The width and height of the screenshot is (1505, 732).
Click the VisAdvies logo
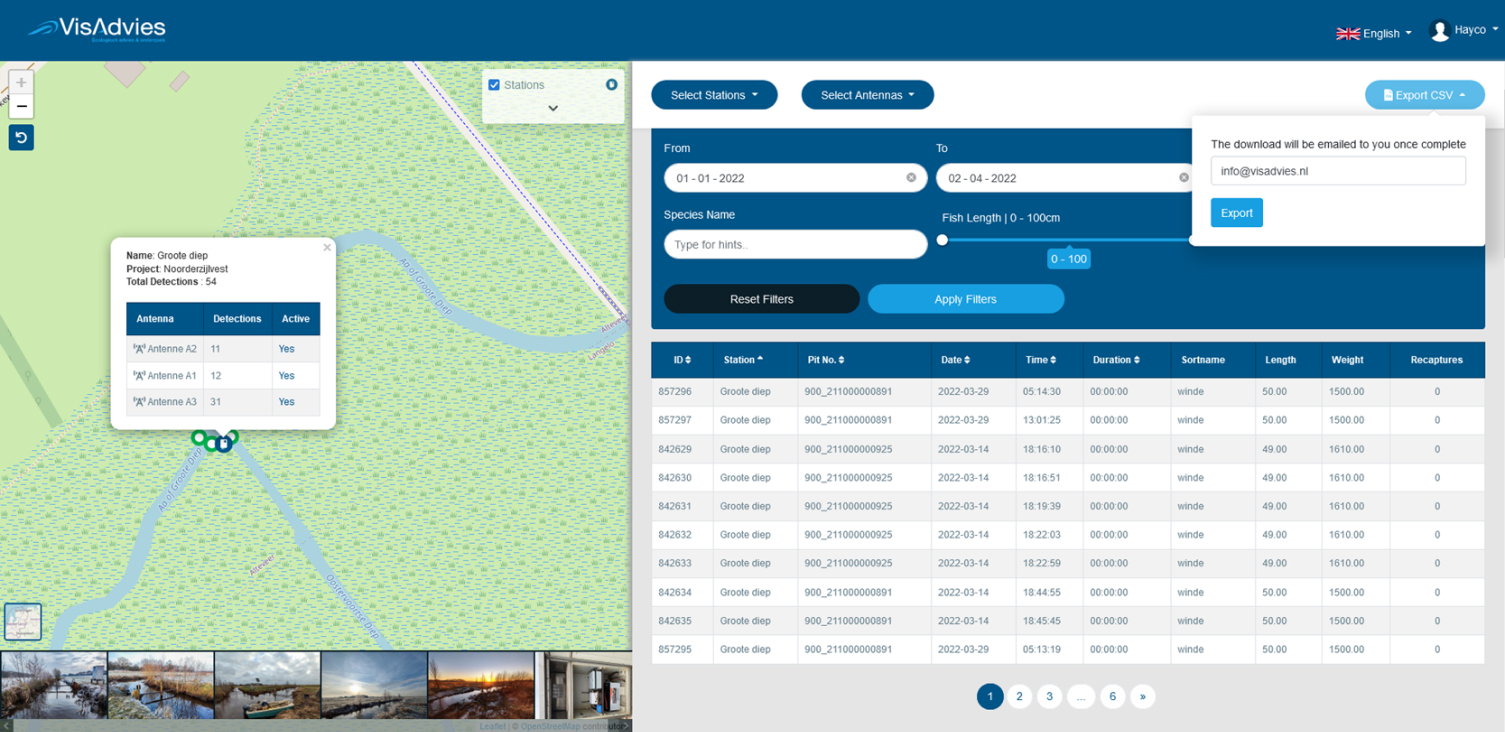(x=97, y=29)
